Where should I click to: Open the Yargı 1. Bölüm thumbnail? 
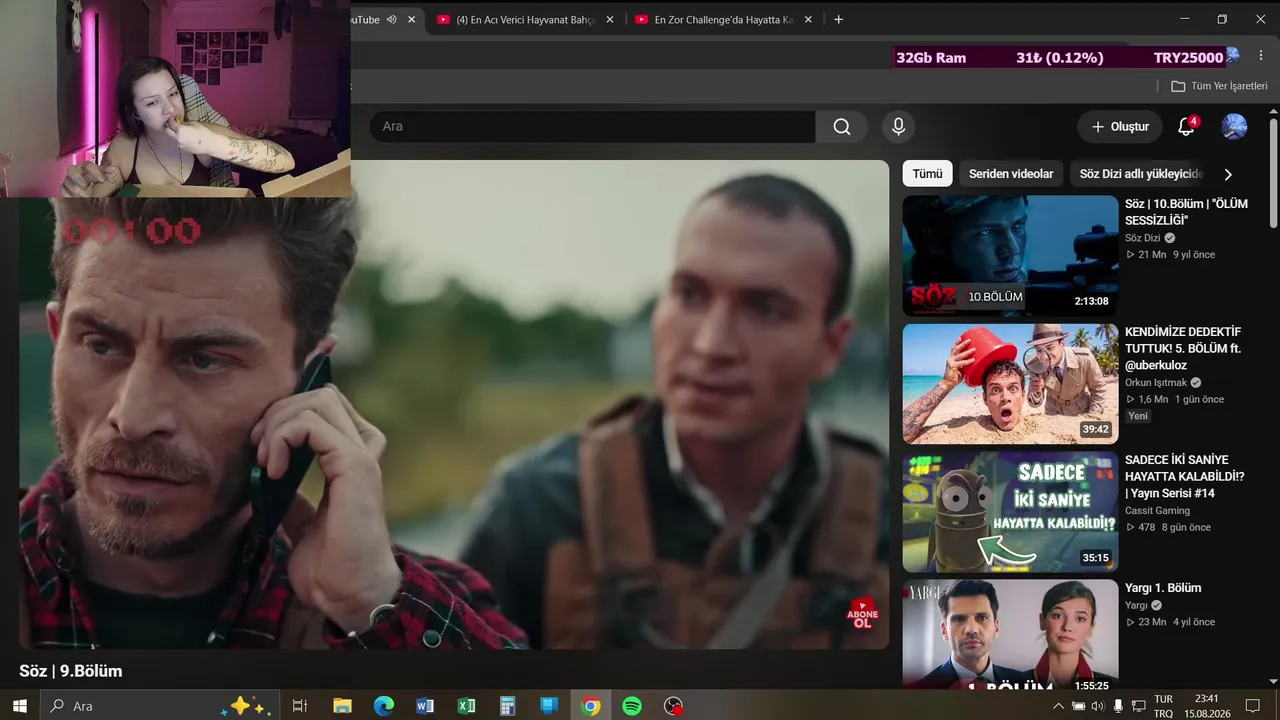coord(1010,634)
